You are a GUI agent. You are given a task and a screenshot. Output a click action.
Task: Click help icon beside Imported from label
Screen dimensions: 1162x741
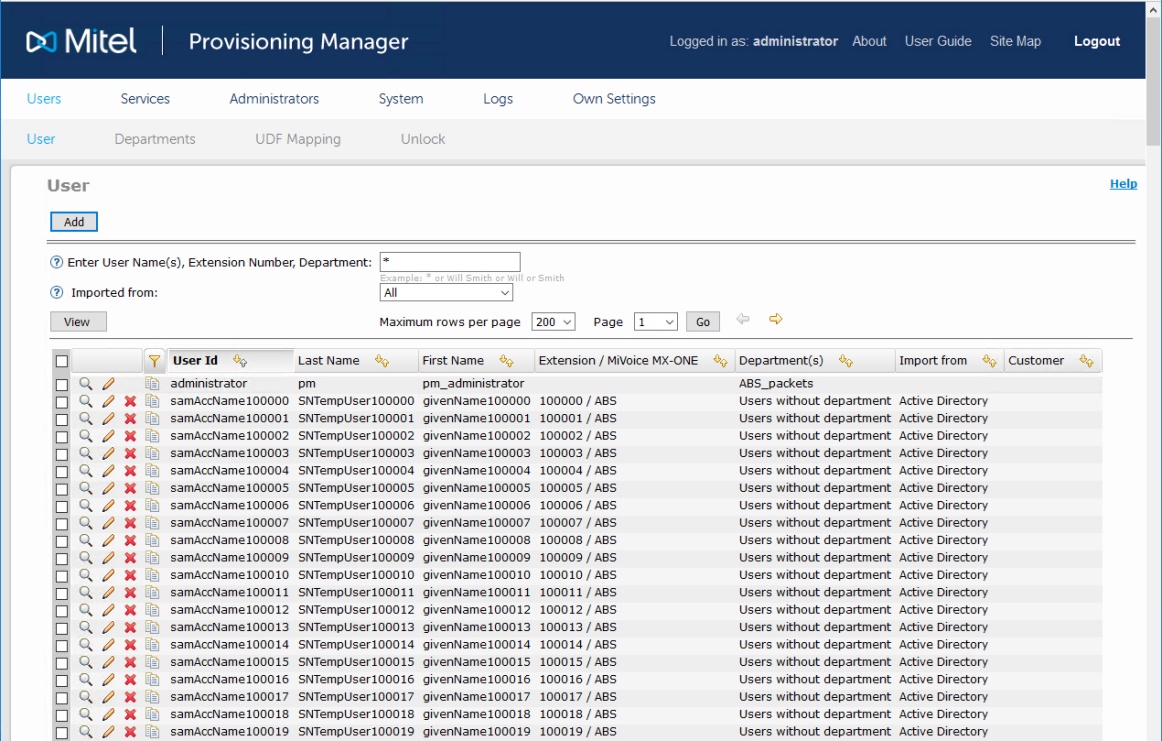(x=57, y=293)
